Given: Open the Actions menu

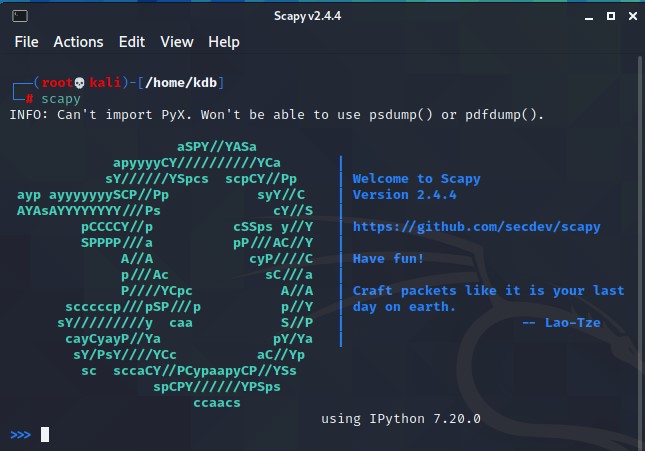Looking at the screenshot, I should (78, 42).
